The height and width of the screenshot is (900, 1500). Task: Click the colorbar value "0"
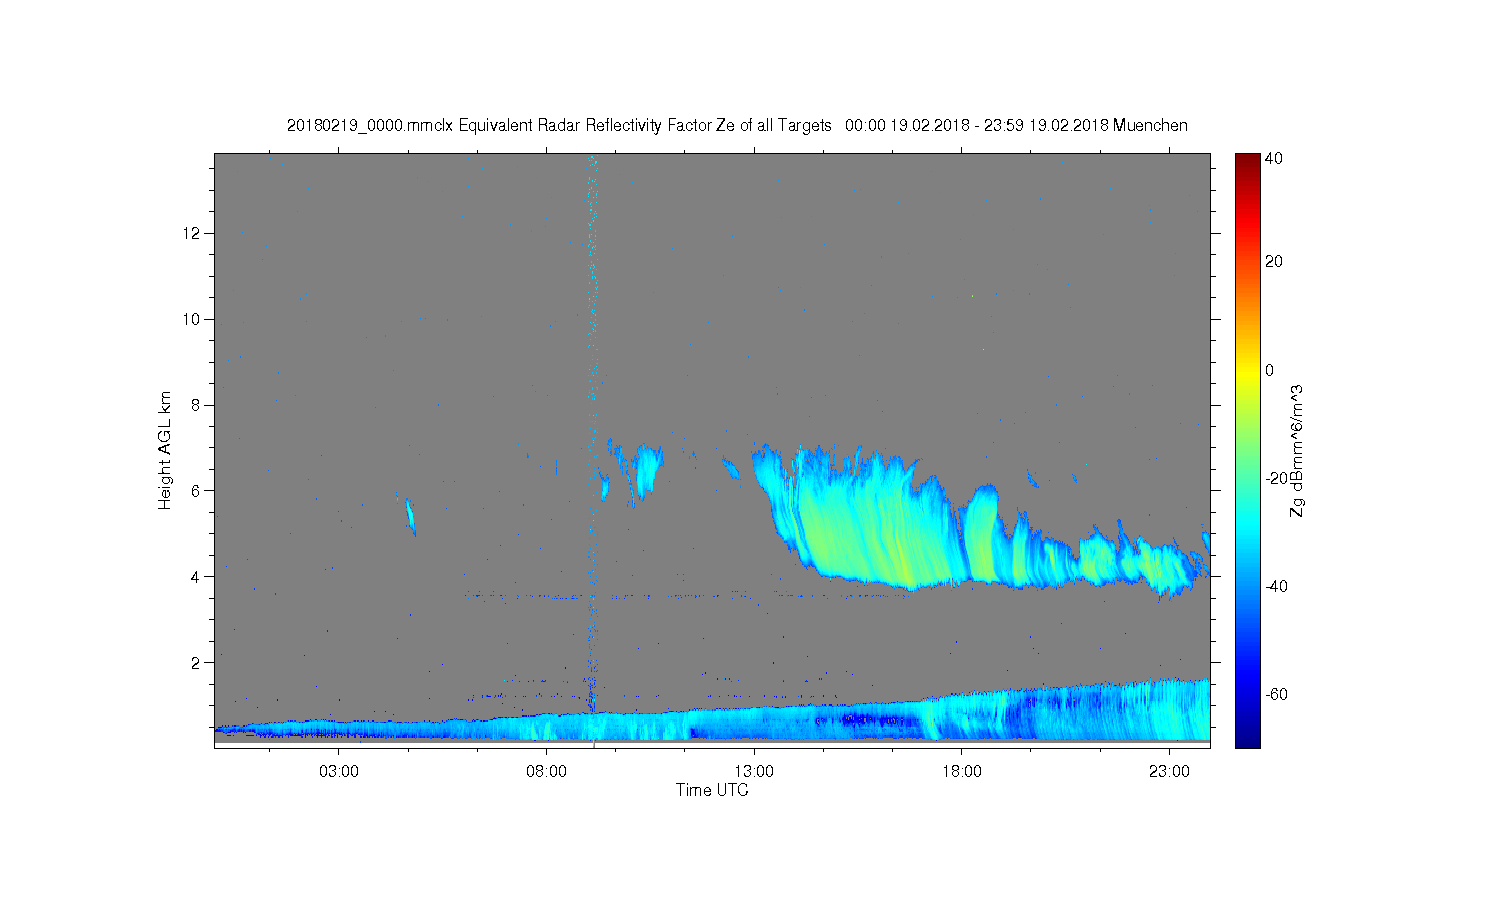pyautogui.click(x=1270, y=370)
